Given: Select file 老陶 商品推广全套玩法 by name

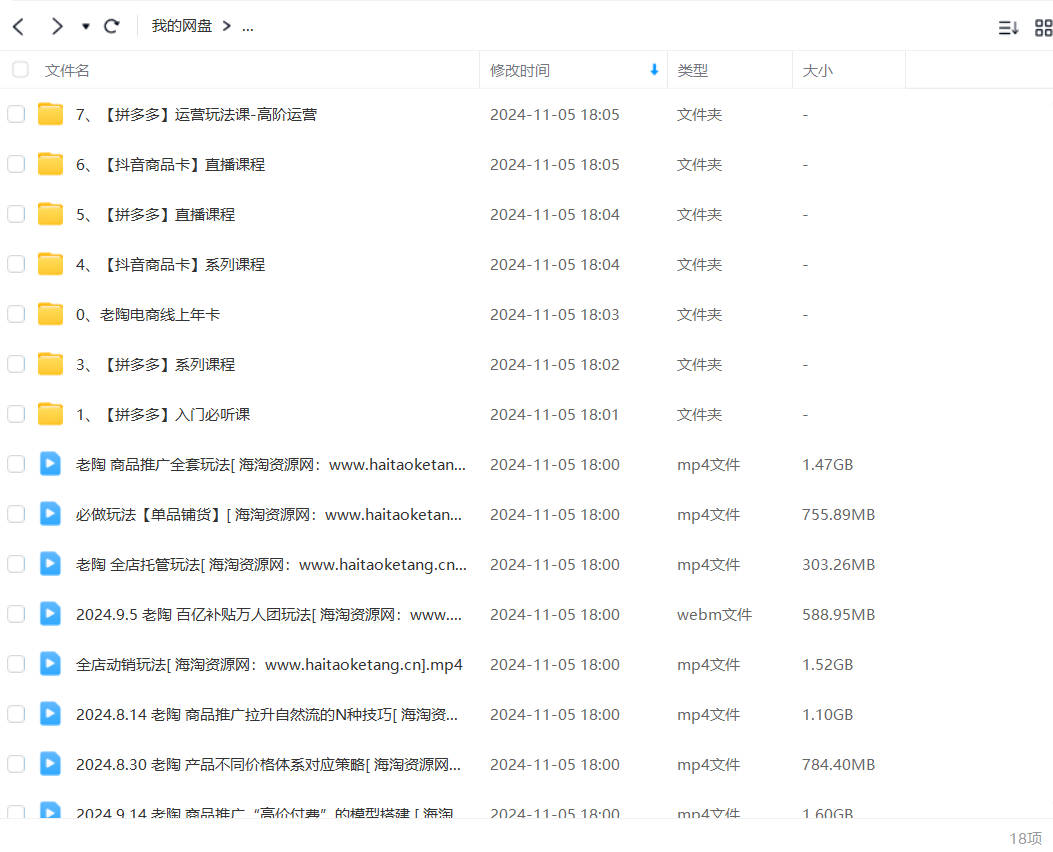Looking at the screenshot, I should point(271,465).
